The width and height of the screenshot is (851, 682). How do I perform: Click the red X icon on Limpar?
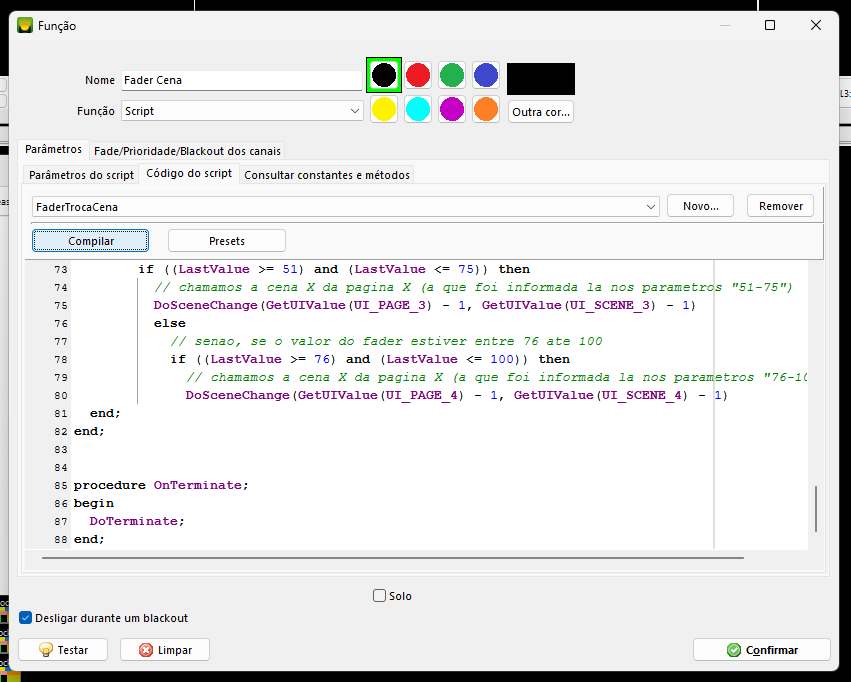[x=146, y=650]
